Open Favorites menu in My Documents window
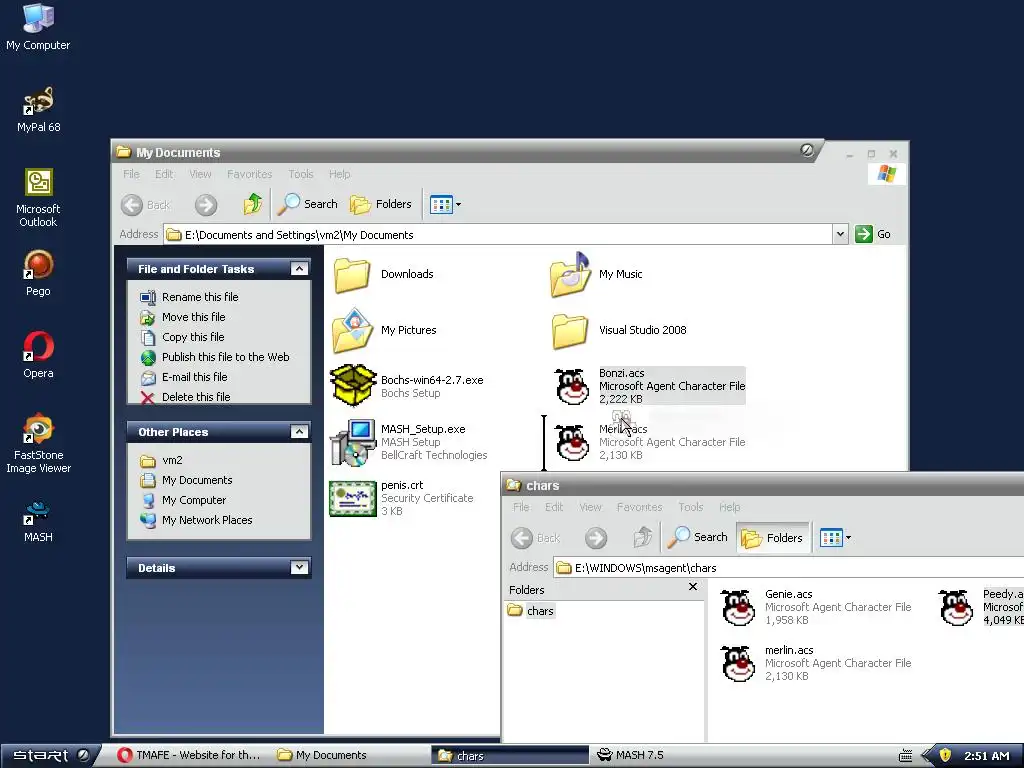The width and height of the screenshot is (1024, 768). tap(249, 174)
